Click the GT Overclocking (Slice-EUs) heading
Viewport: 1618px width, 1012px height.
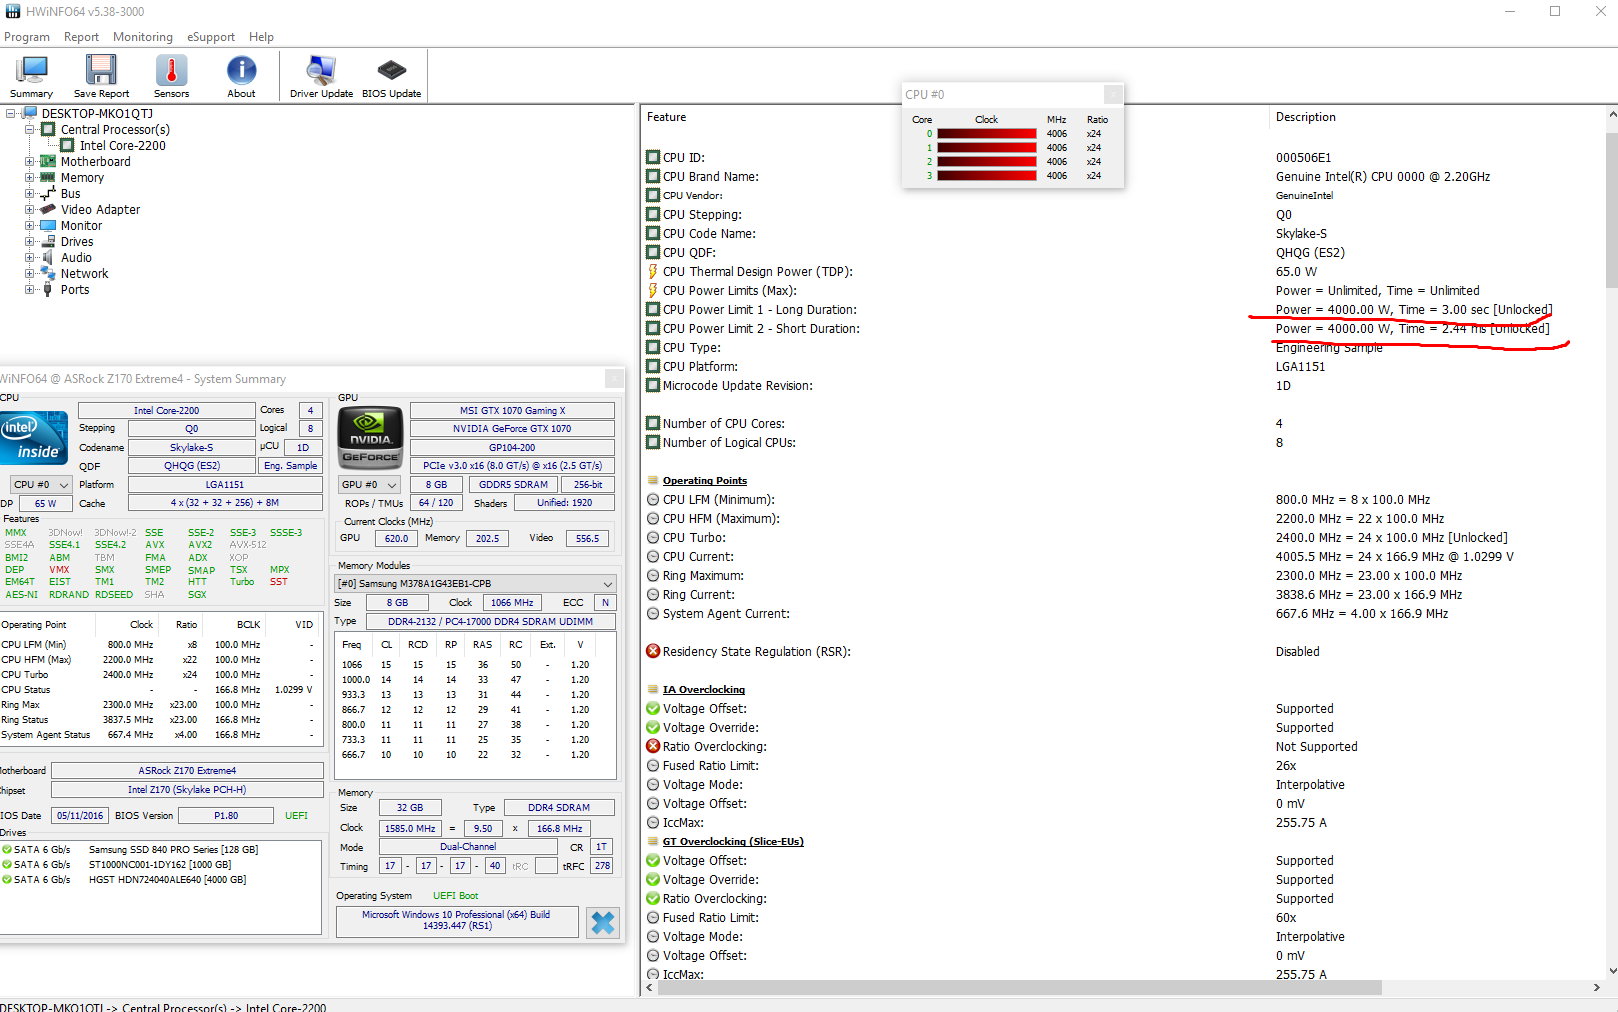(733, 842)
